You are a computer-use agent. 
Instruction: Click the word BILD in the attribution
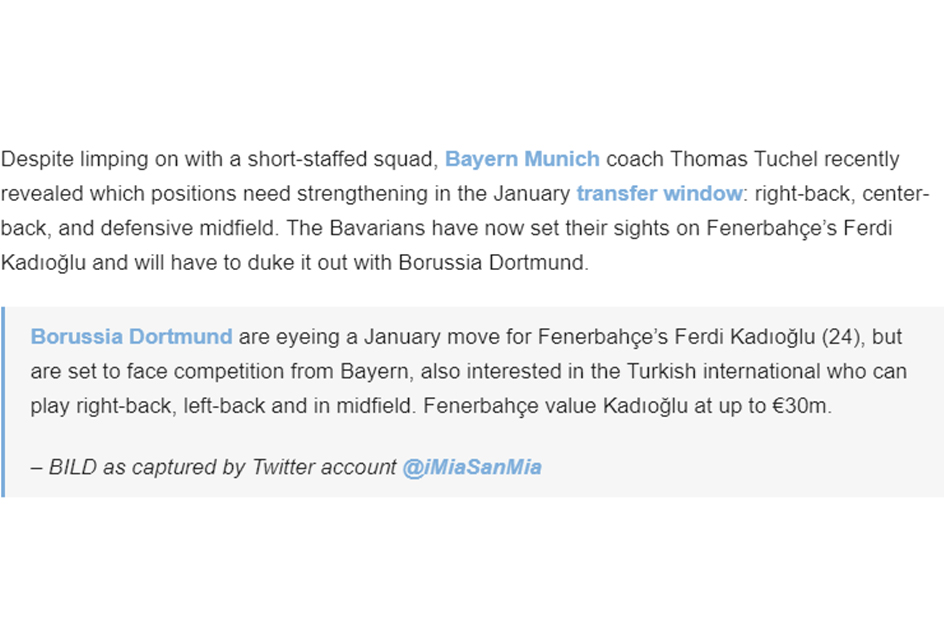[x=72, y=467]
